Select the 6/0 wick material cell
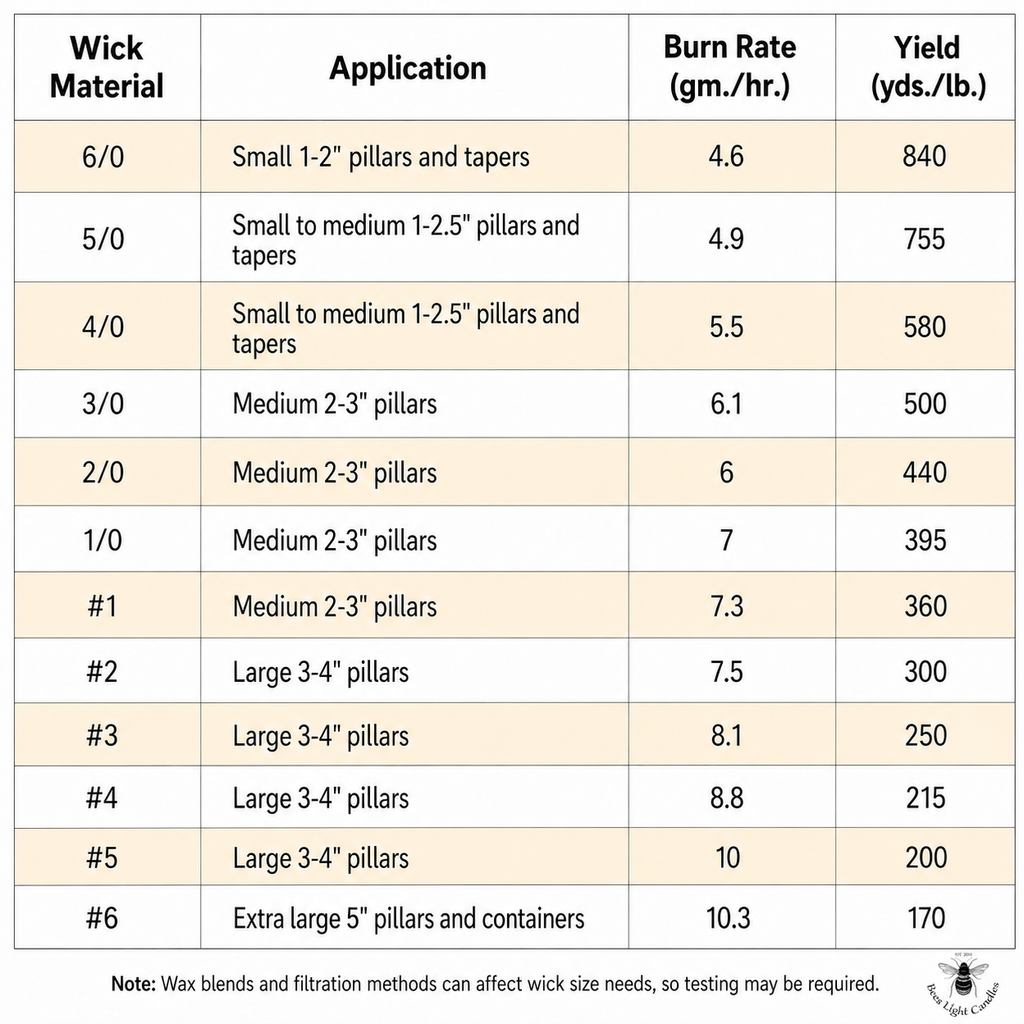Screen dimensions: 1024x1024 pyautogui.click(x=103, y=157)
